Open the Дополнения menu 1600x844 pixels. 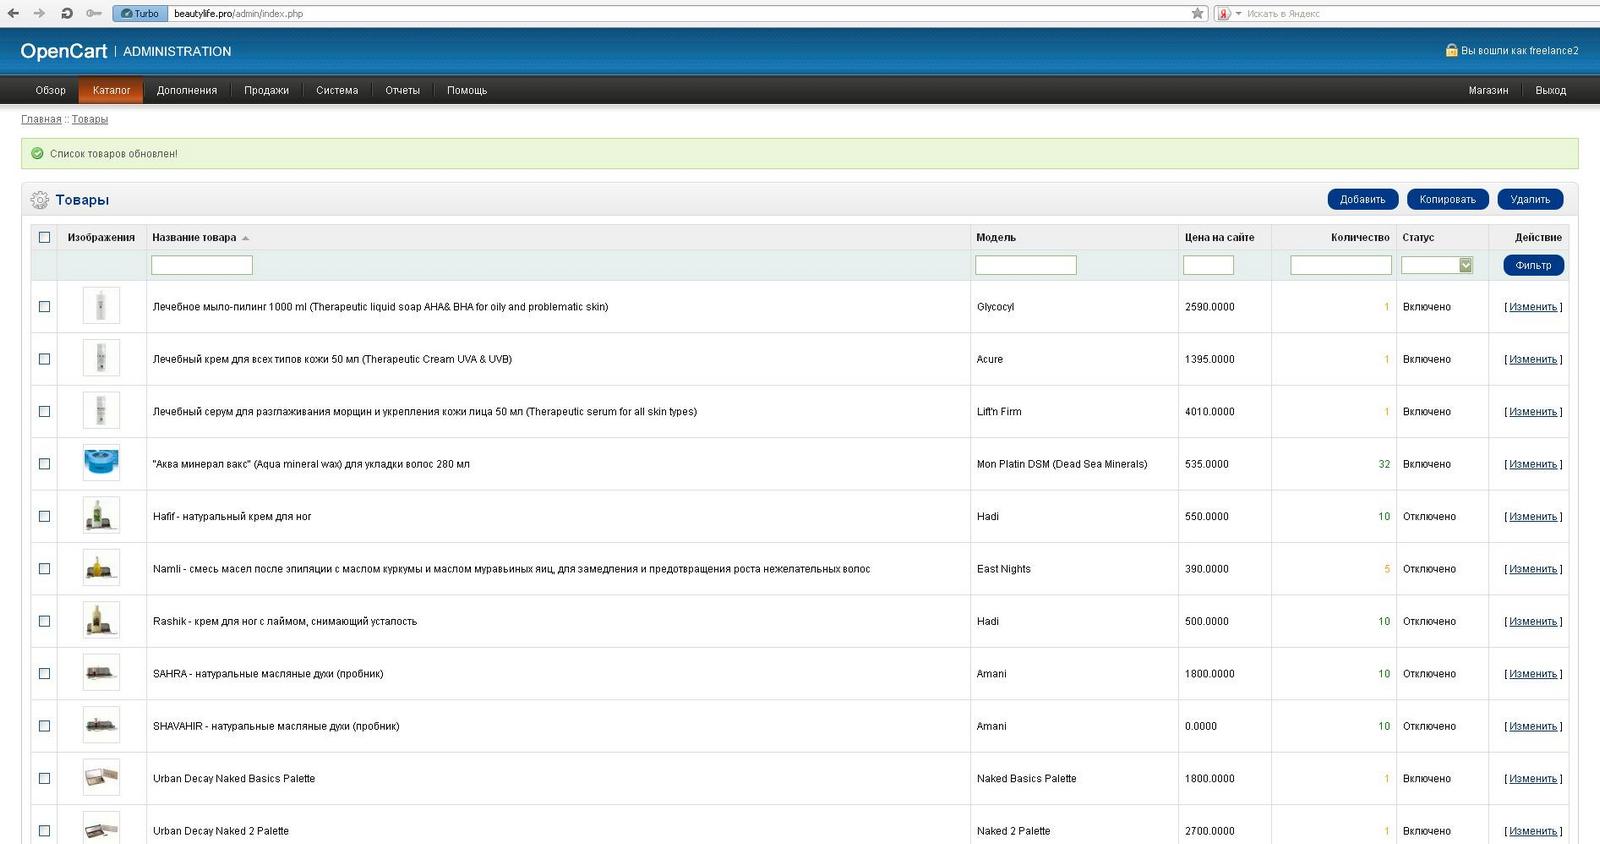[187, 90]
